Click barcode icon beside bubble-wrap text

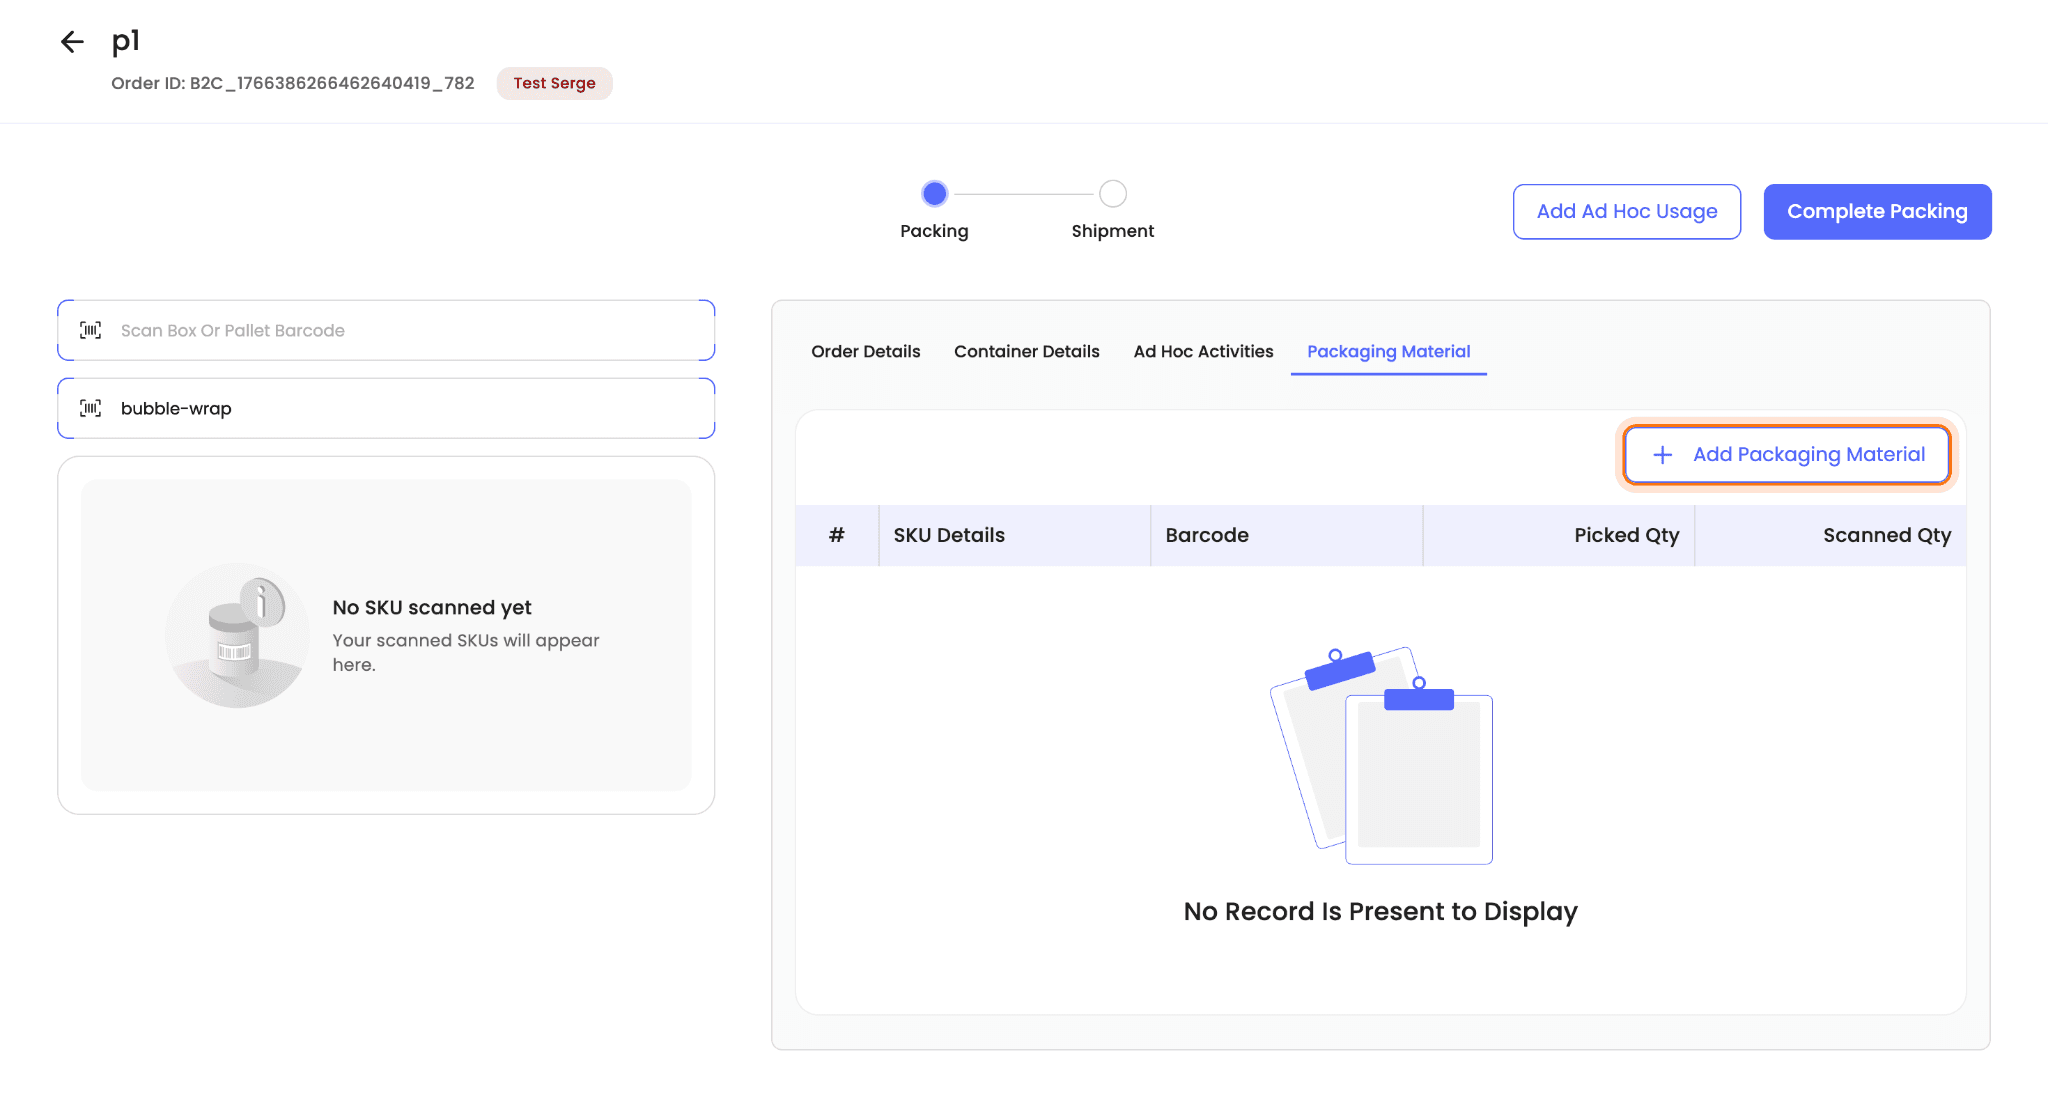[x=91, y=408]
